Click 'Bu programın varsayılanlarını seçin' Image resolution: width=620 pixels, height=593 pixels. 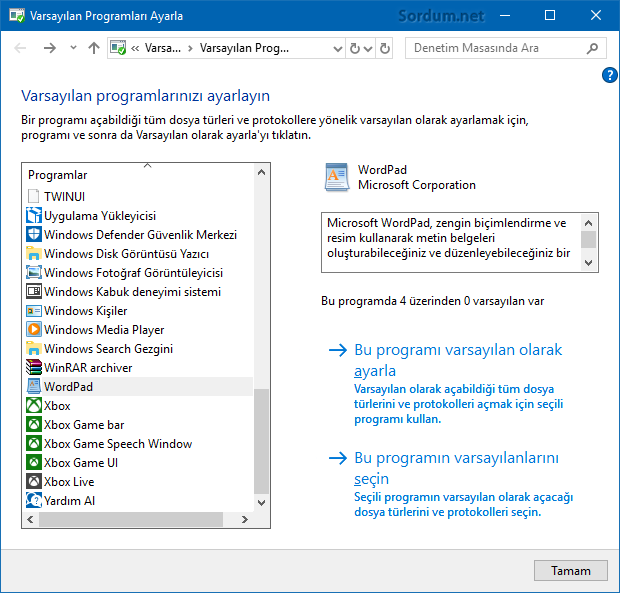coord(456,468)
